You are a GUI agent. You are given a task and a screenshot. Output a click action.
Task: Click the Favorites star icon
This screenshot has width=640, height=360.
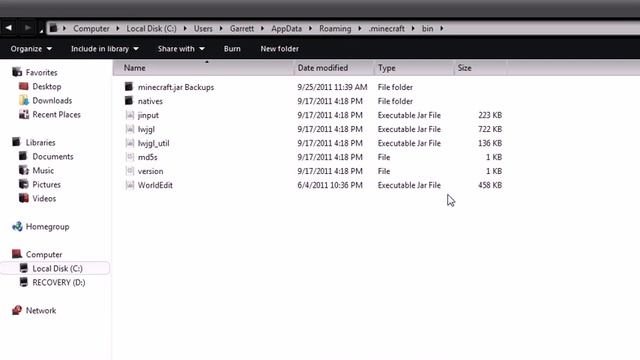(17, 72)
